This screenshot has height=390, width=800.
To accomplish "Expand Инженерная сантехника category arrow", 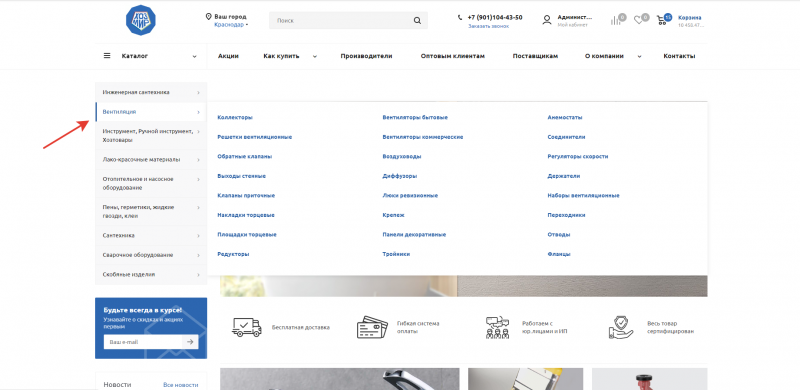I will tap(198, 93).
